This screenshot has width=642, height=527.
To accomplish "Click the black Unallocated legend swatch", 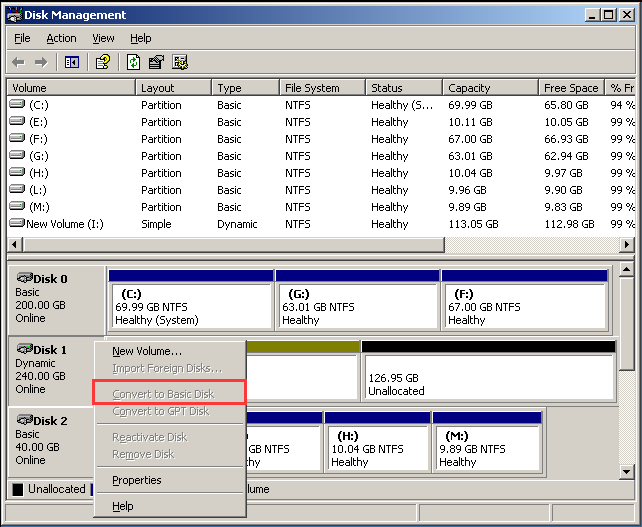I will pos(18,489).
